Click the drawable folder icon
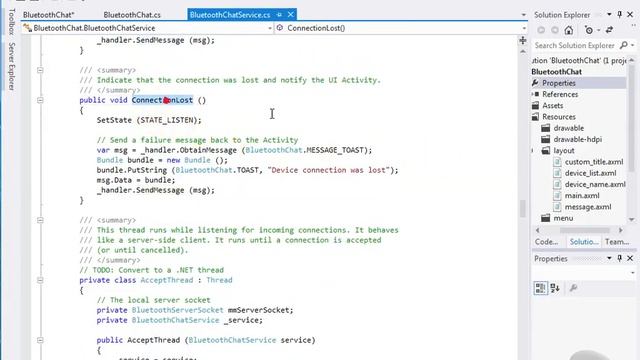The width and height of the screenshot is (640, 360). (546, 128)
